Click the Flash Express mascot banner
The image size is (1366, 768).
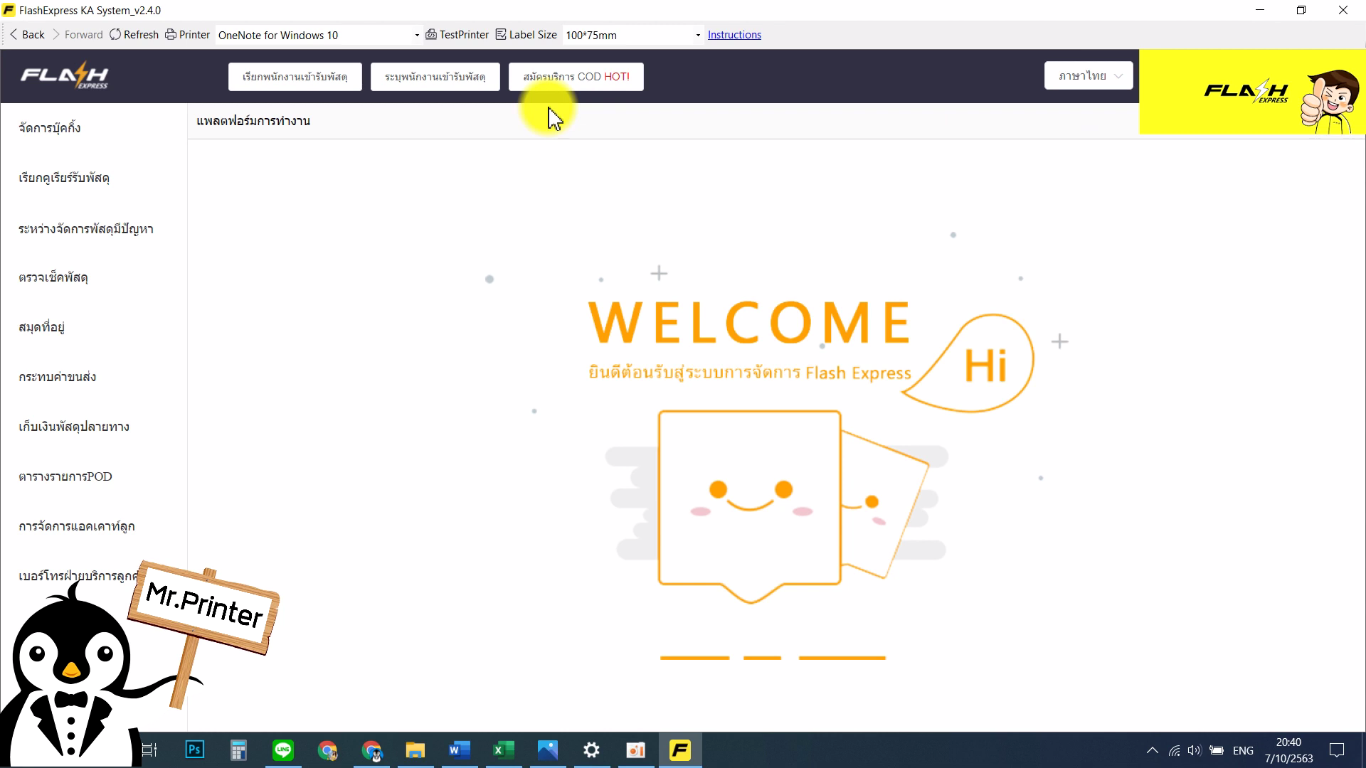coord(1252,92)
